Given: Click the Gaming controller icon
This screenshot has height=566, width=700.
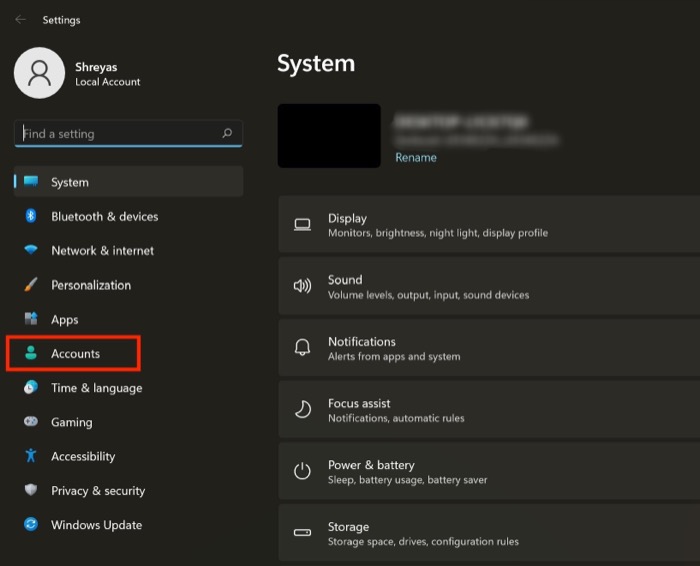Looking at the screenshot, I should (x=31, y=421).
